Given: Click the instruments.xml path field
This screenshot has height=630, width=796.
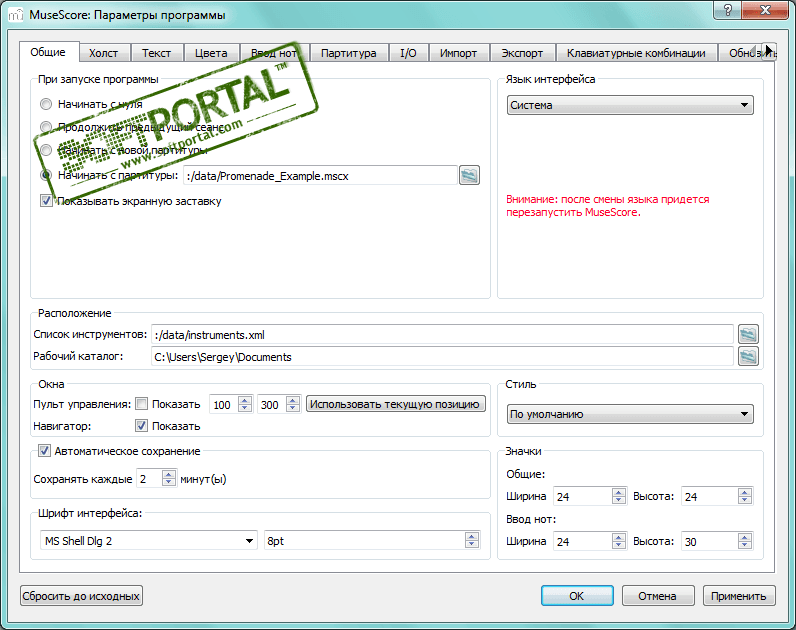Looking at the screenshot, I should pos(442,335).
